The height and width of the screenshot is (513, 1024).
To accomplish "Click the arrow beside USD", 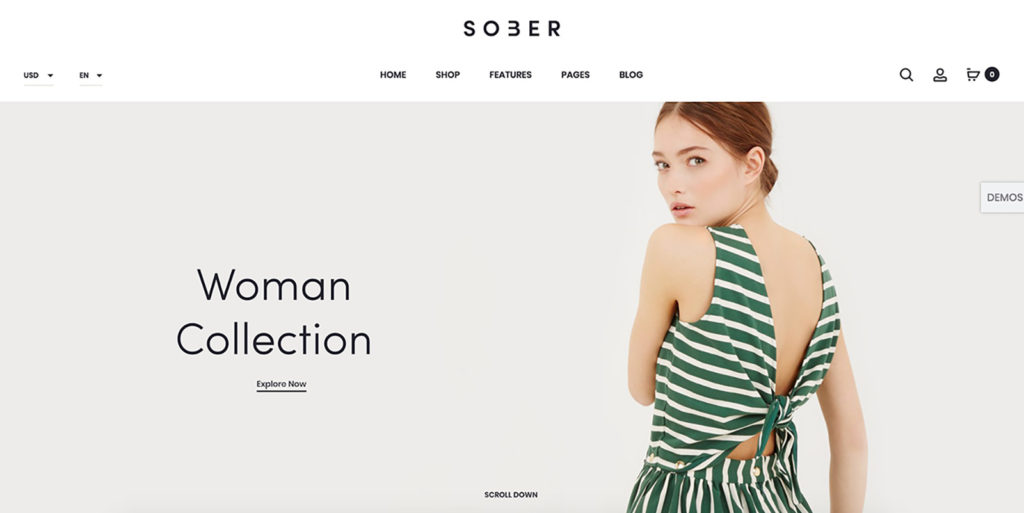I will [50, 76].
